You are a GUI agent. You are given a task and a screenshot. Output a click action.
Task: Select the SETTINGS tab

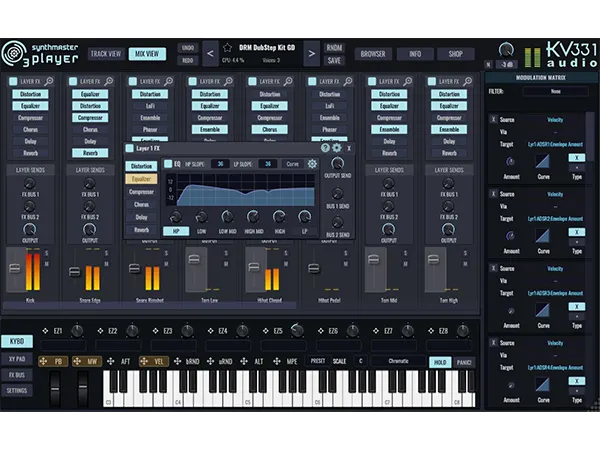17,391
